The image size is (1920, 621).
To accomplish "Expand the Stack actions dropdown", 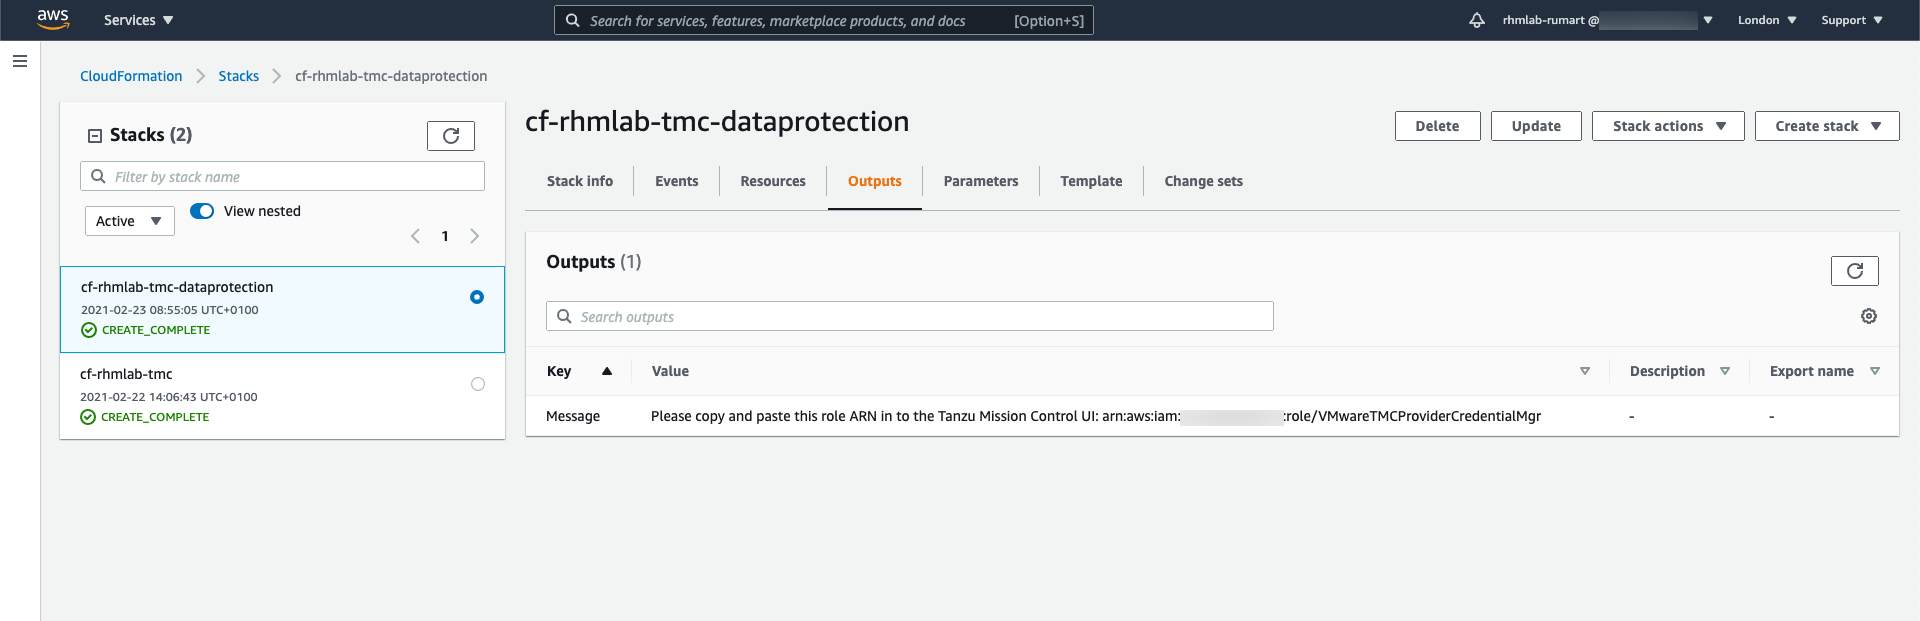I will (x=1668, y=126).
